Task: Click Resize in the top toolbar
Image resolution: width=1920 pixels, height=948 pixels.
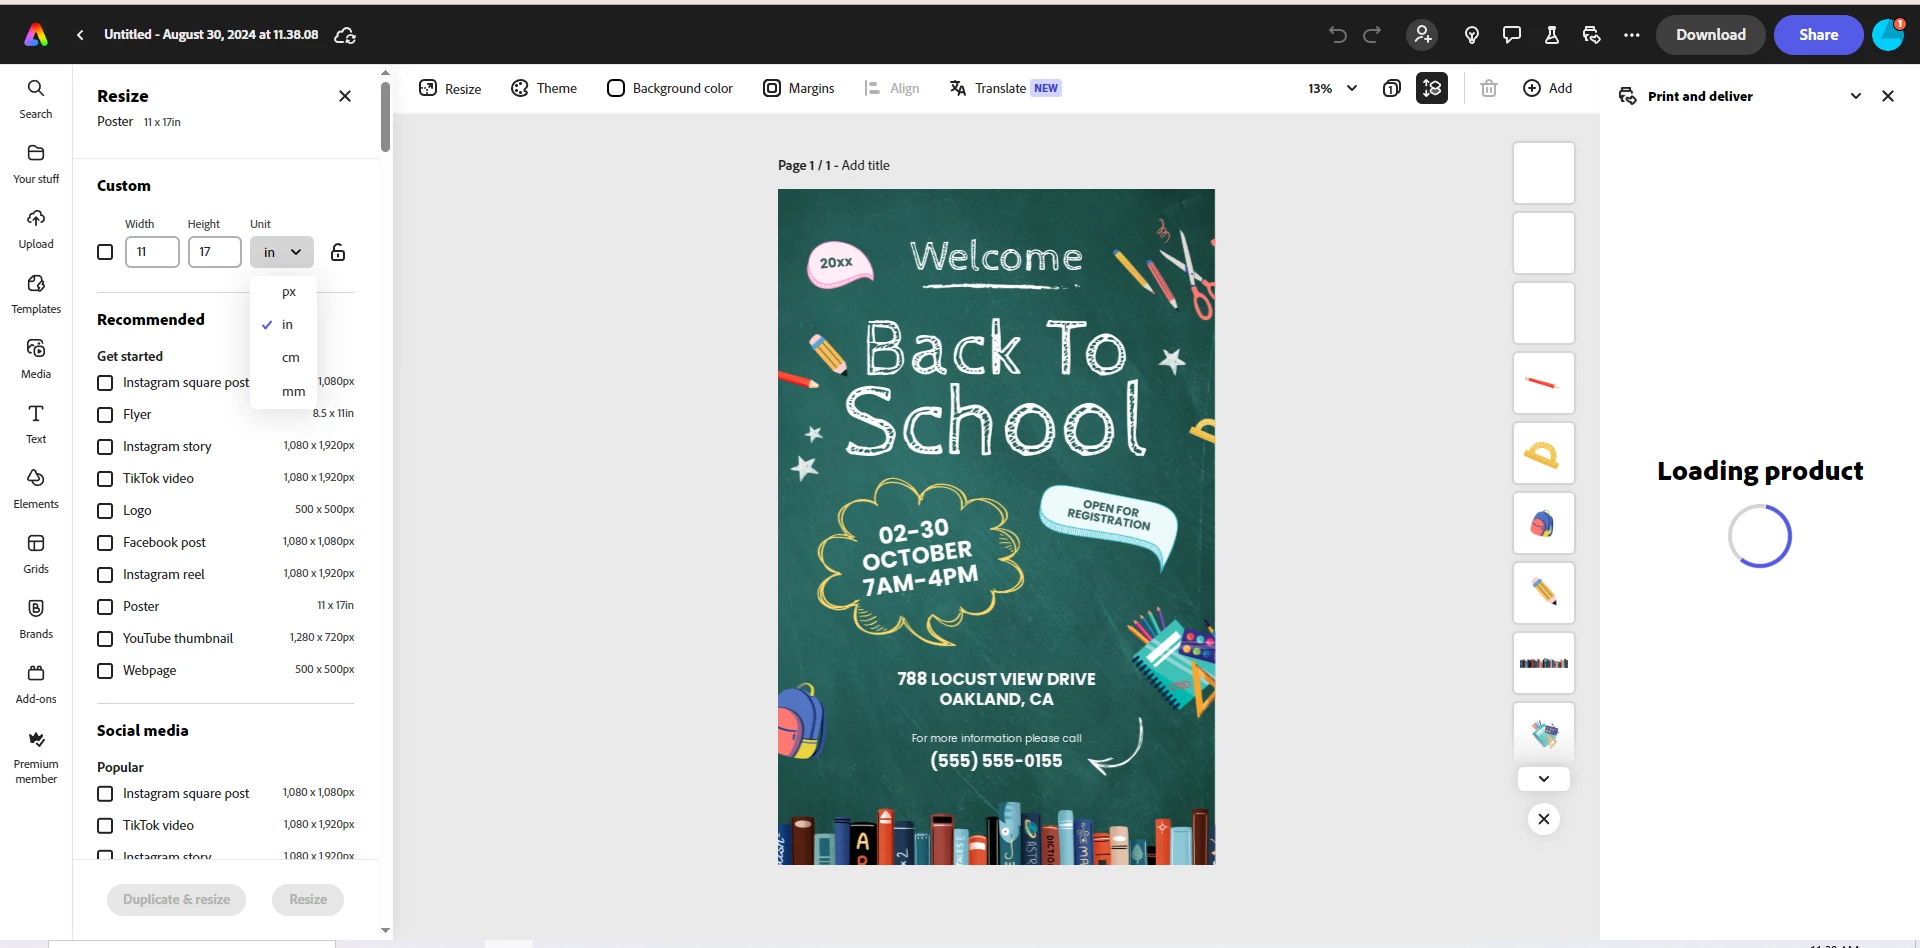Action: (450, 88)
